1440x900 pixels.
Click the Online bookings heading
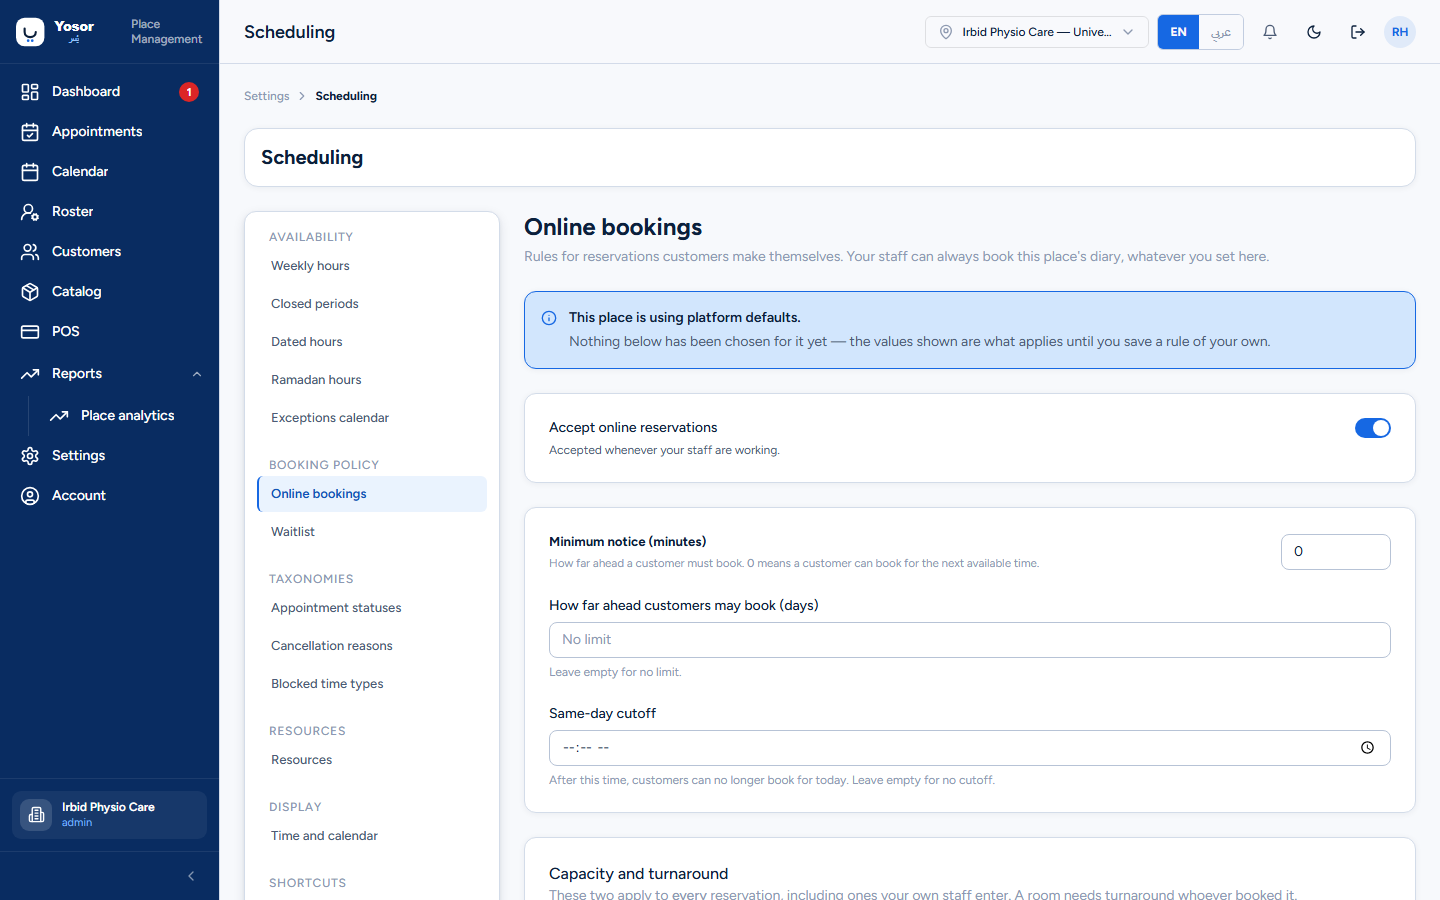point(613,227)
